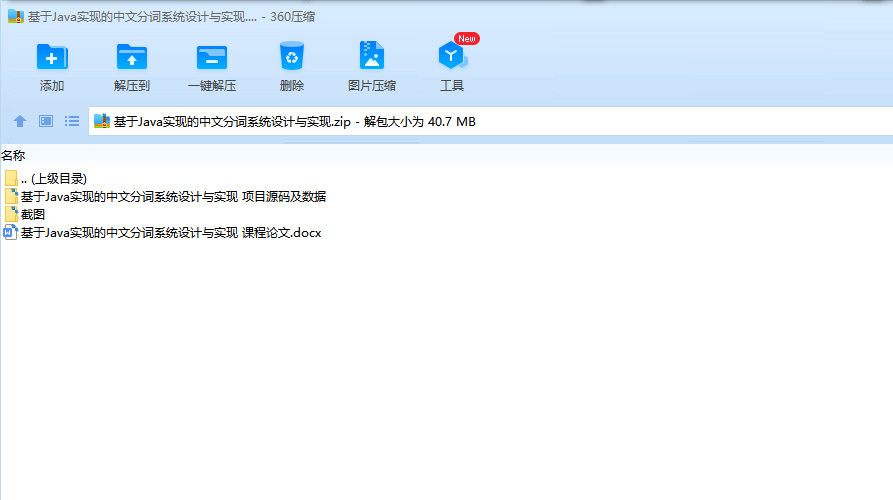Click the folder icon of 上级目录

tap(11, 178)
